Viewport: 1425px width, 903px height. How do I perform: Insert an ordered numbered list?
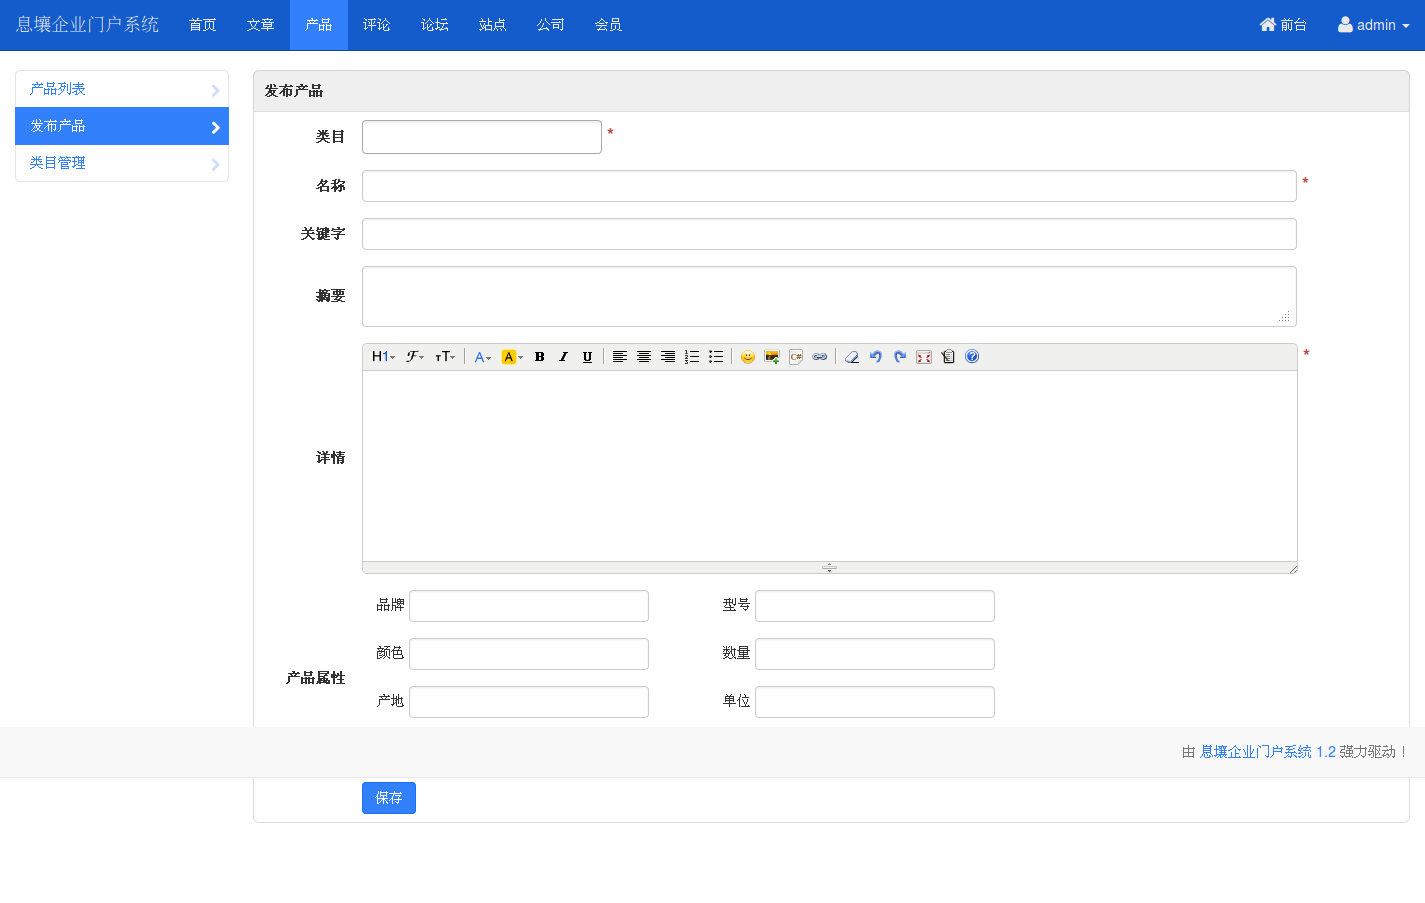[x=692, y=357]
